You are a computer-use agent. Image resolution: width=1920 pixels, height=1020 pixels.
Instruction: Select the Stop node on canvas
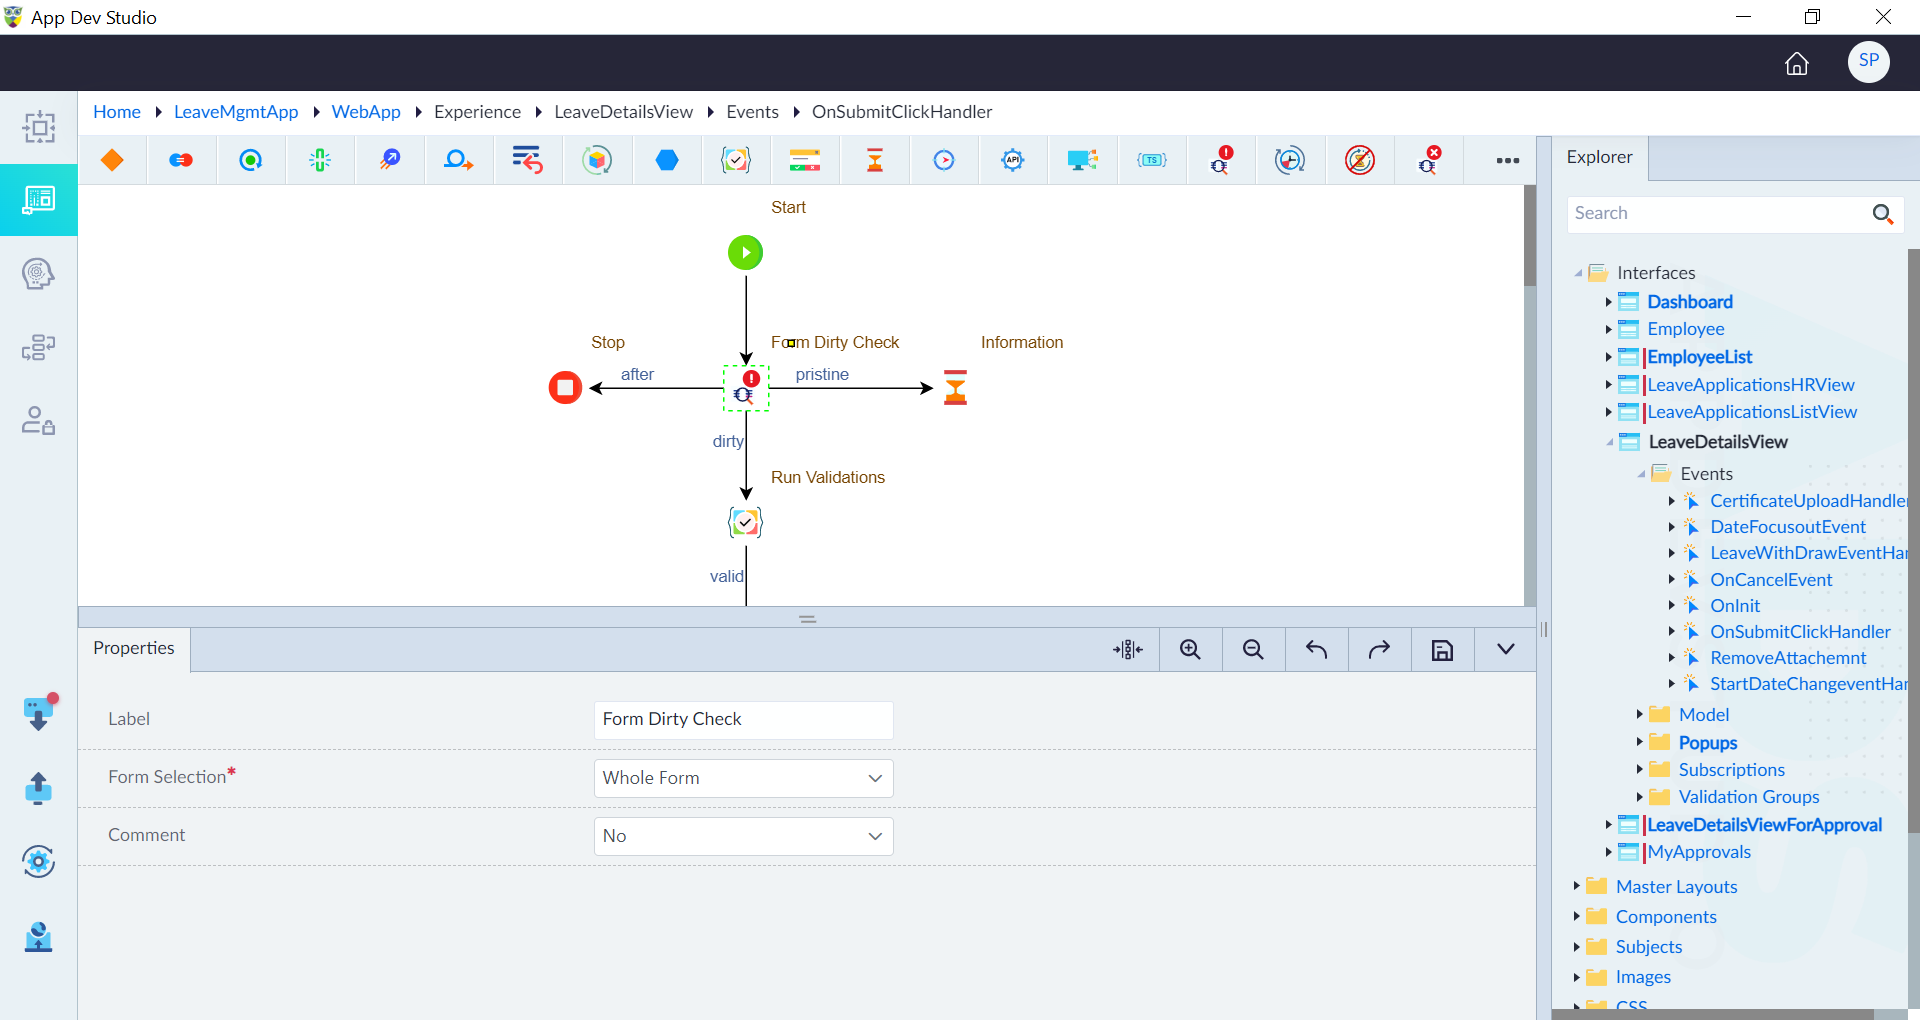tap(565, 387)
